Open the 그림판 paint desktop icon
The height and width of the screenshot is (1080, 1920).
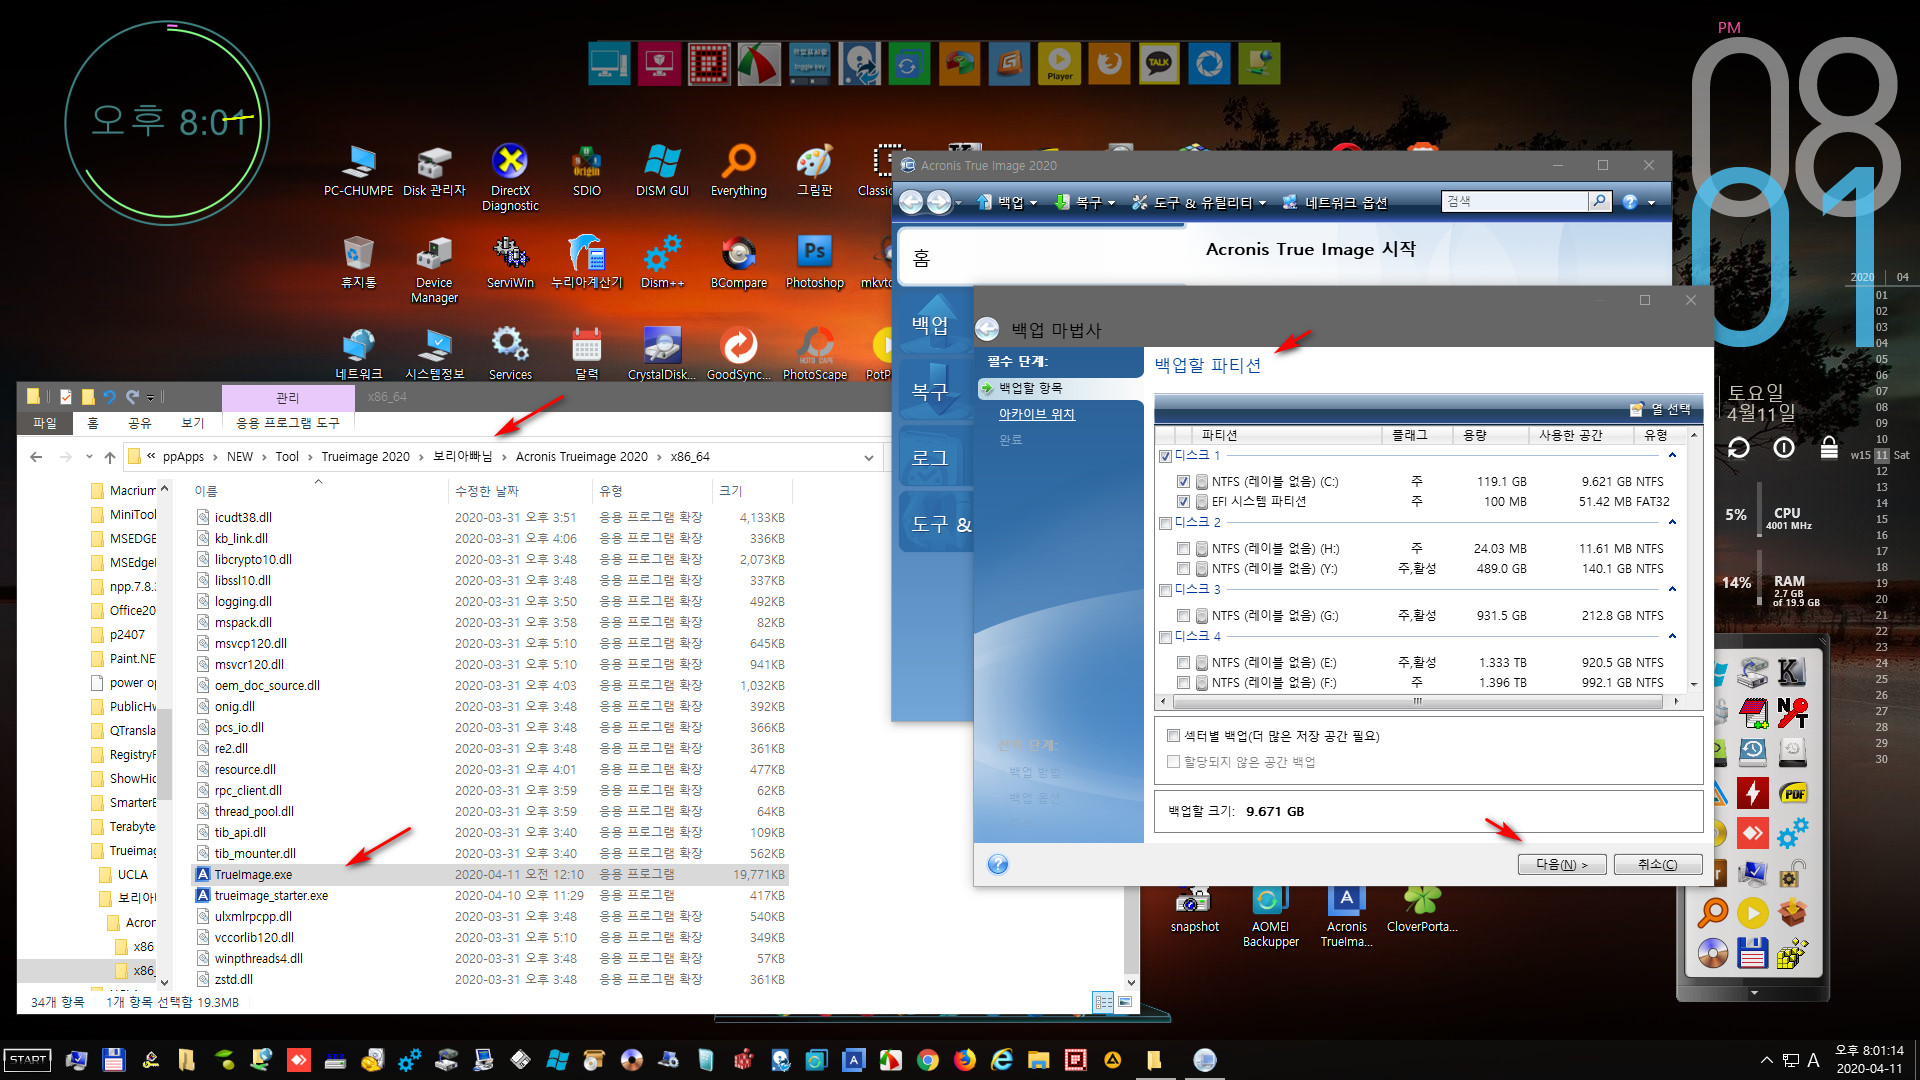pyautogui.click(x=814, y=170)
